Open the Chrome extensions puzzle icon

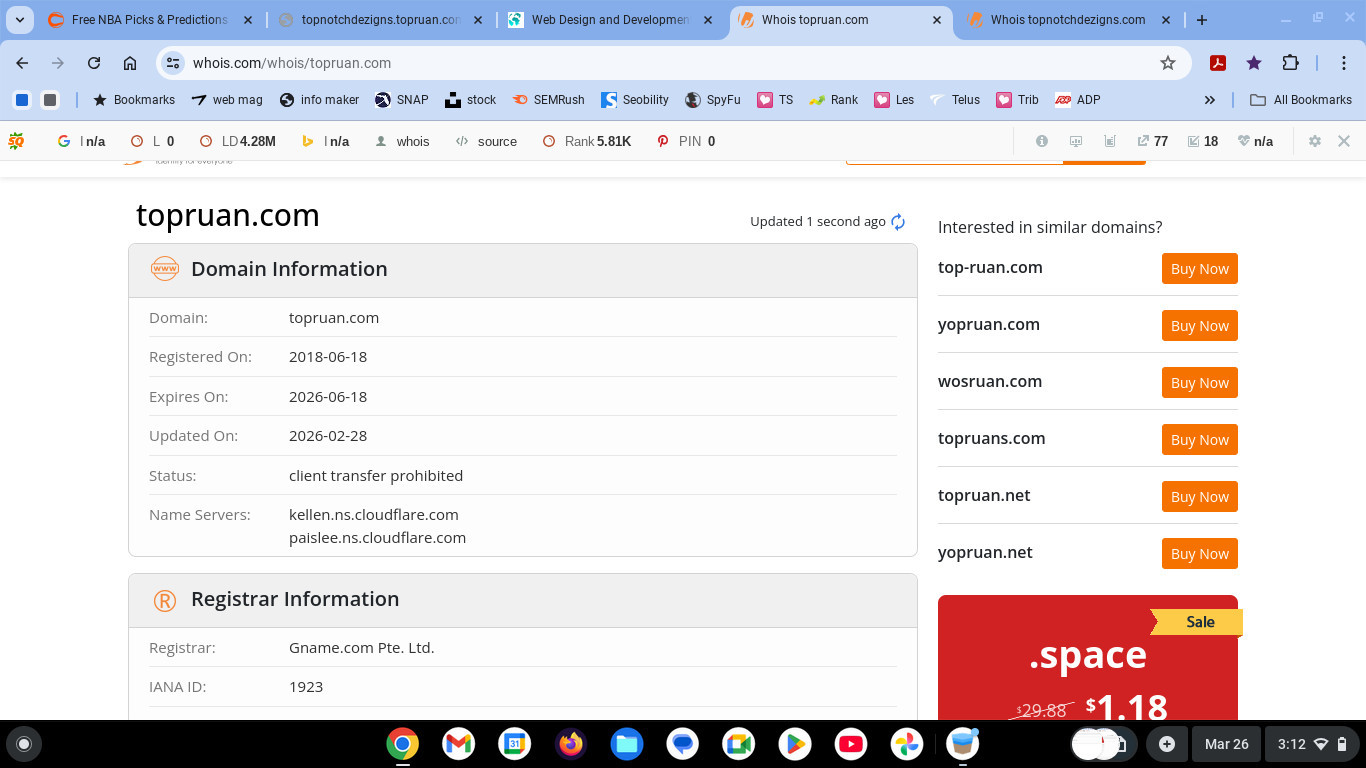pyautogui.click(x=1290, y=63)
